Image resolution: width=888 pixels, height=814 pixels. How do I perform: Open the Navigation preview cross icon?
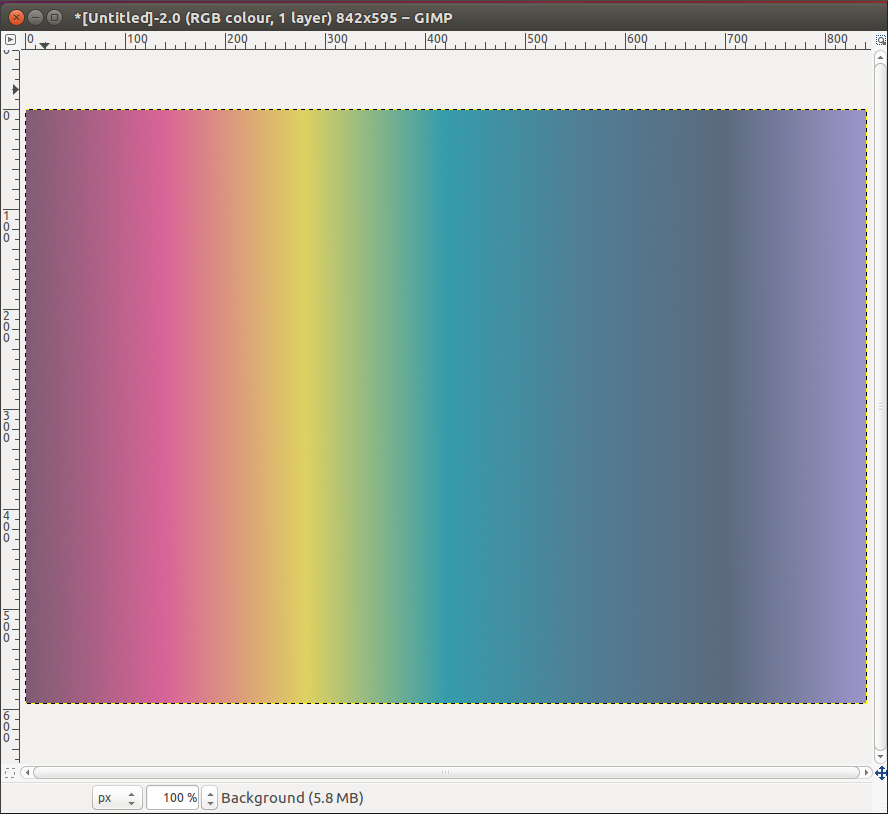[881, 774]
